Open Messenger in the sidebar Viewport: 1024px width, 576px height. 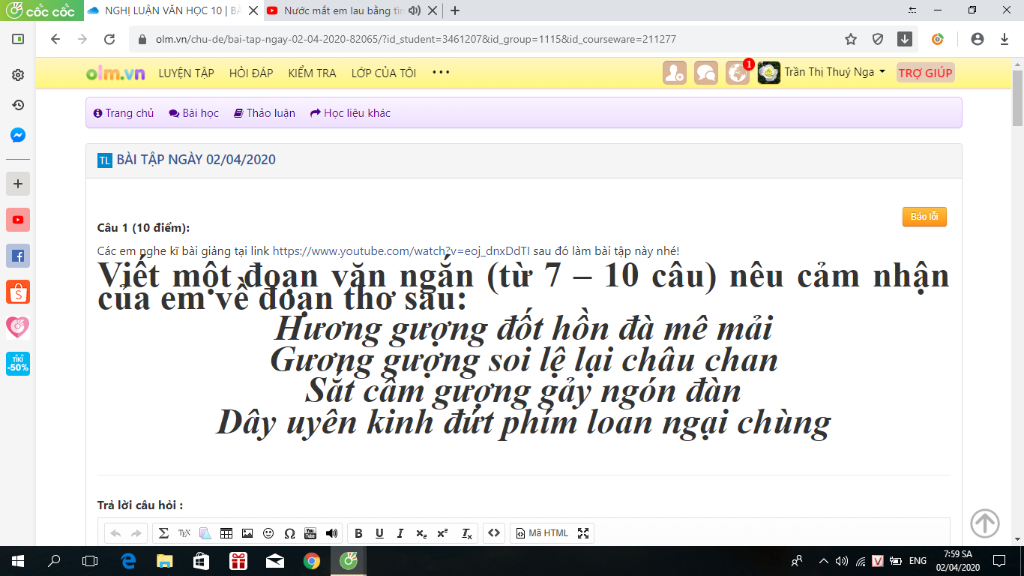[18, 135]
